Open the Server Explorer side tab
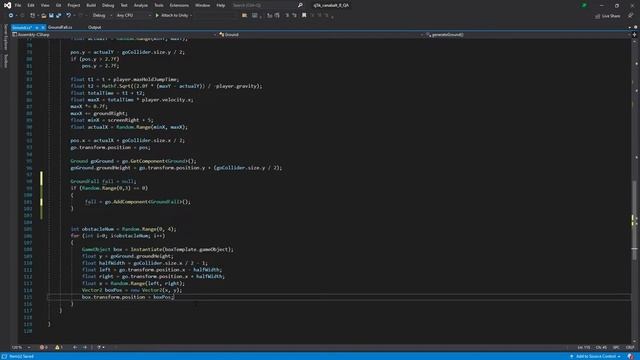The height and width of the screenshot is (360, 640). pyautogui.click(x=5, y=37)
